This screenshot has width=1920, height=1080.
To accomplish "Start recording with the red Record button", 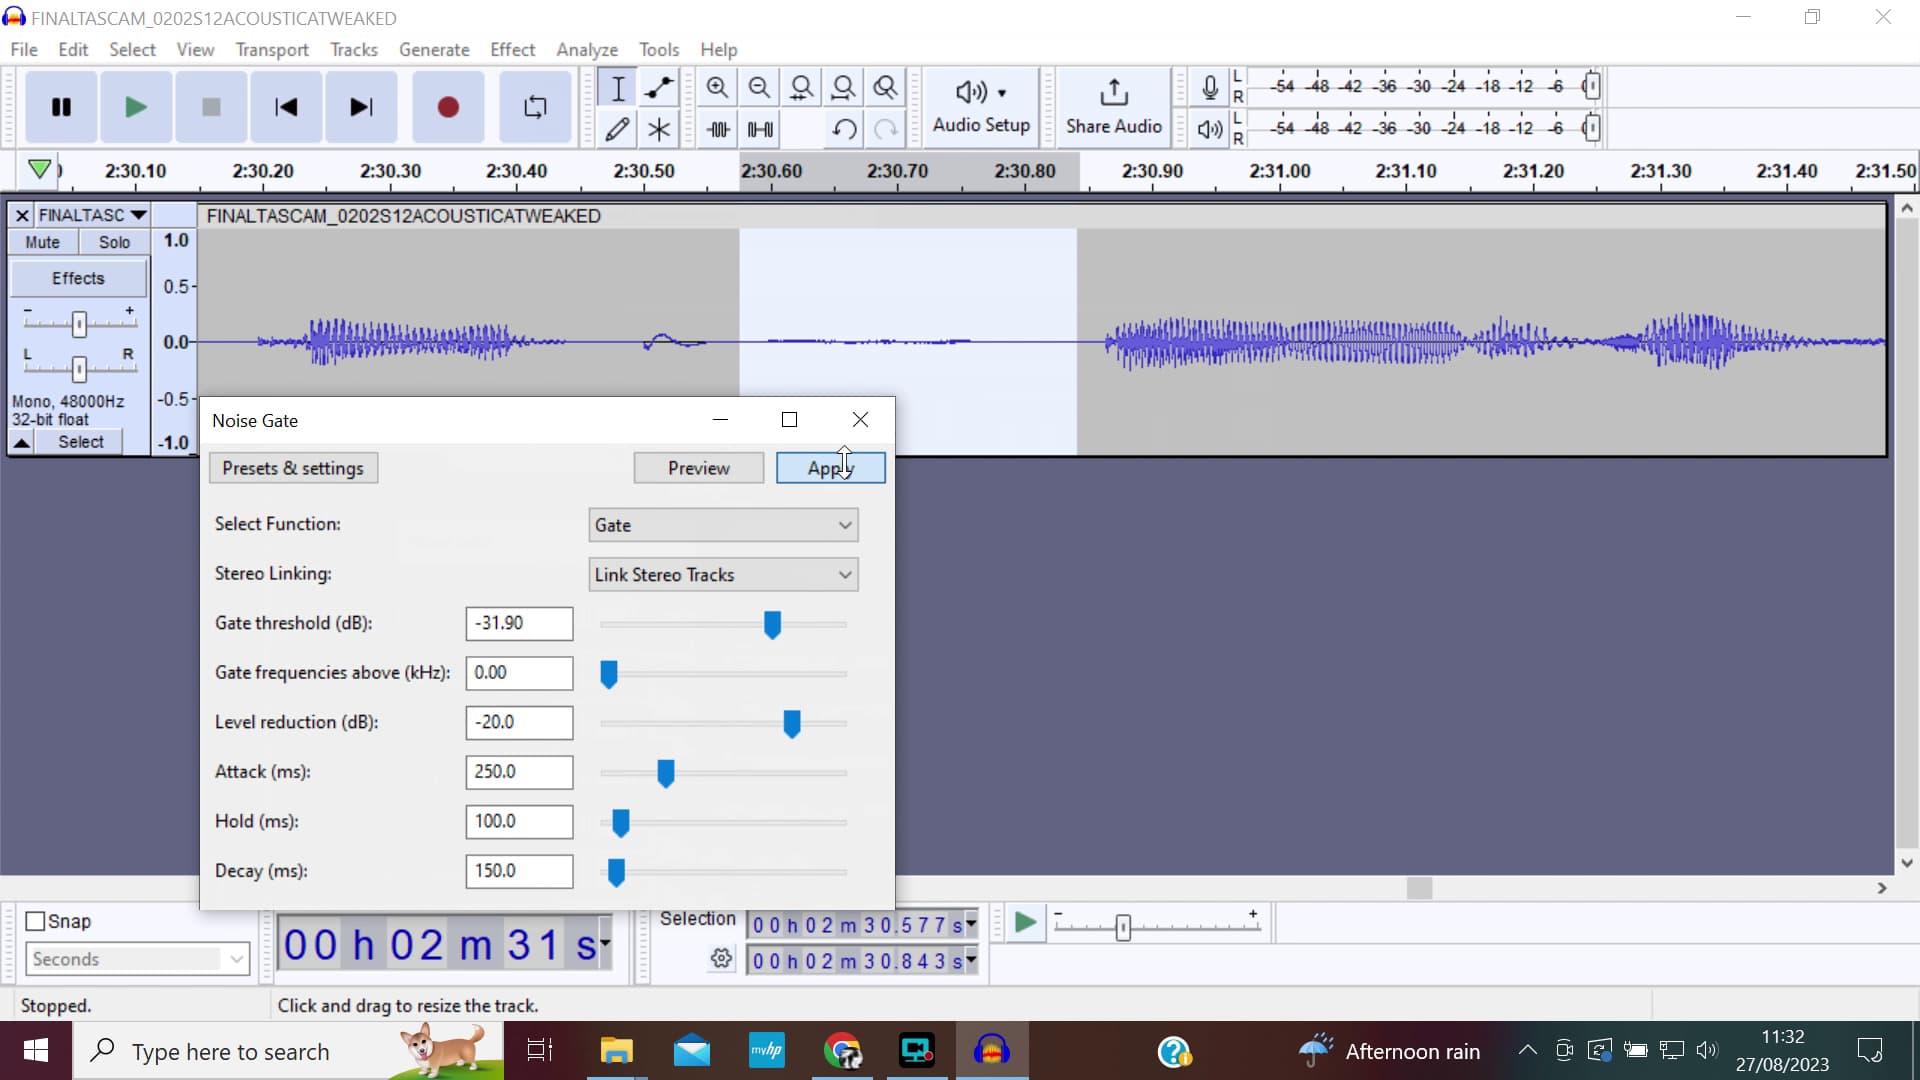I will point(448,107).
